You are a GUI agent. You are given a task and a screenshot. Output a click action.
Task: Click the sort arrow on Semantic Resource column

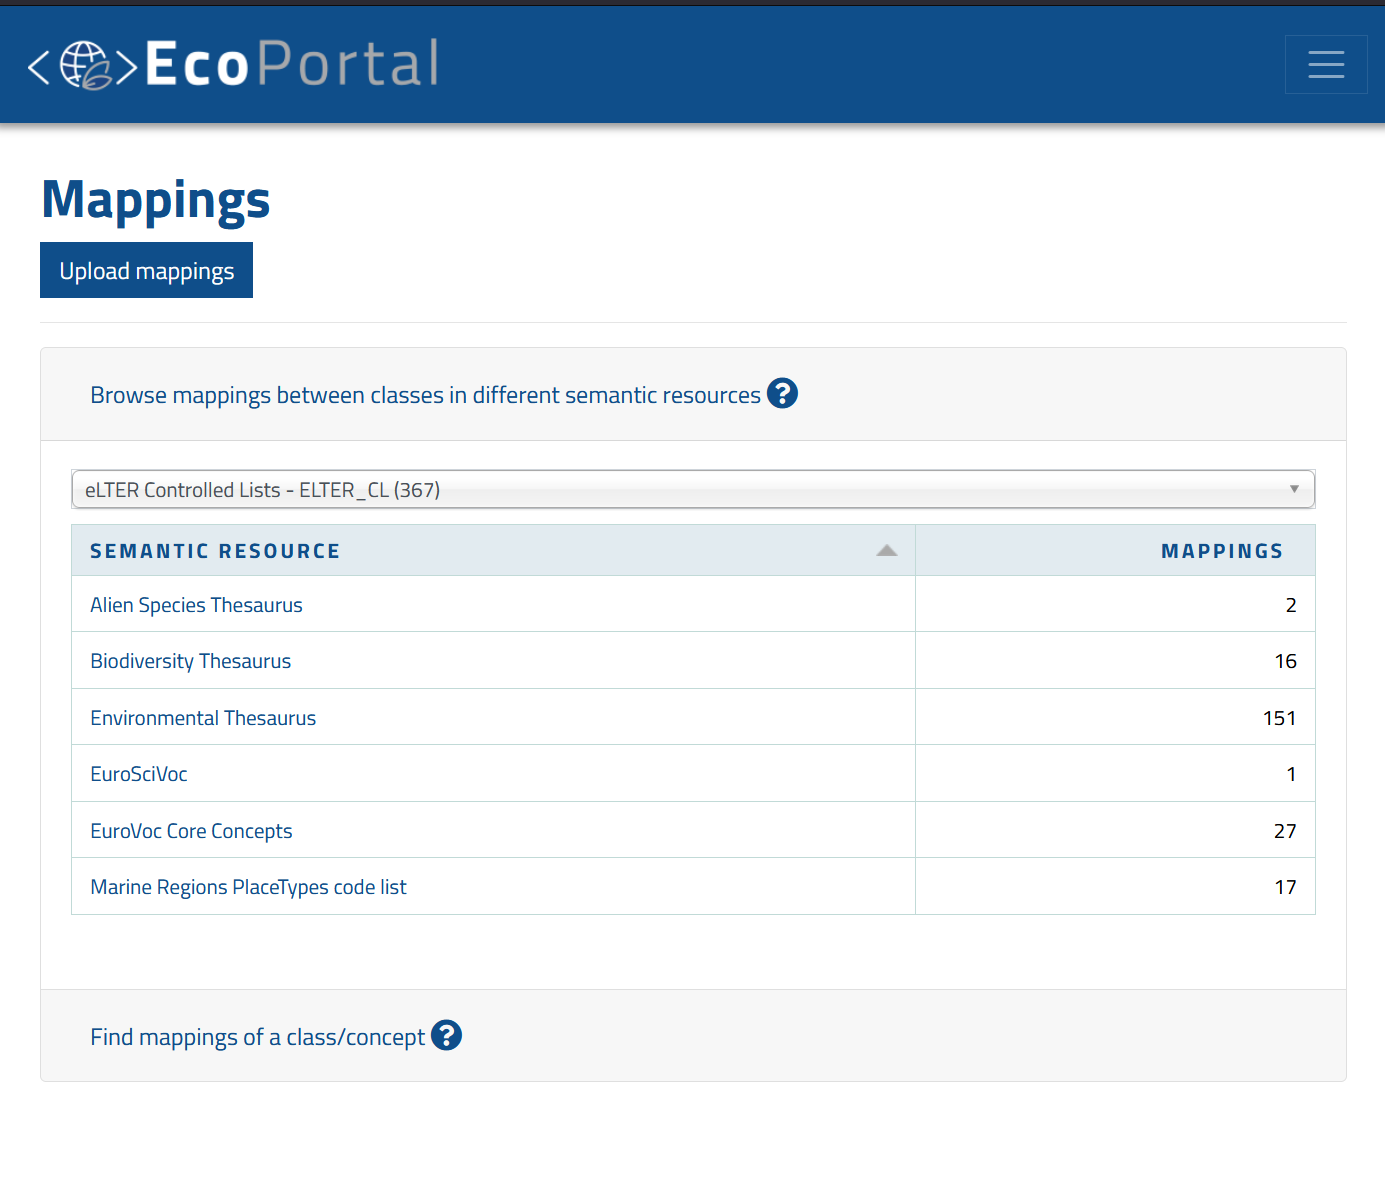pyautogui.click(x=886, y=550)
